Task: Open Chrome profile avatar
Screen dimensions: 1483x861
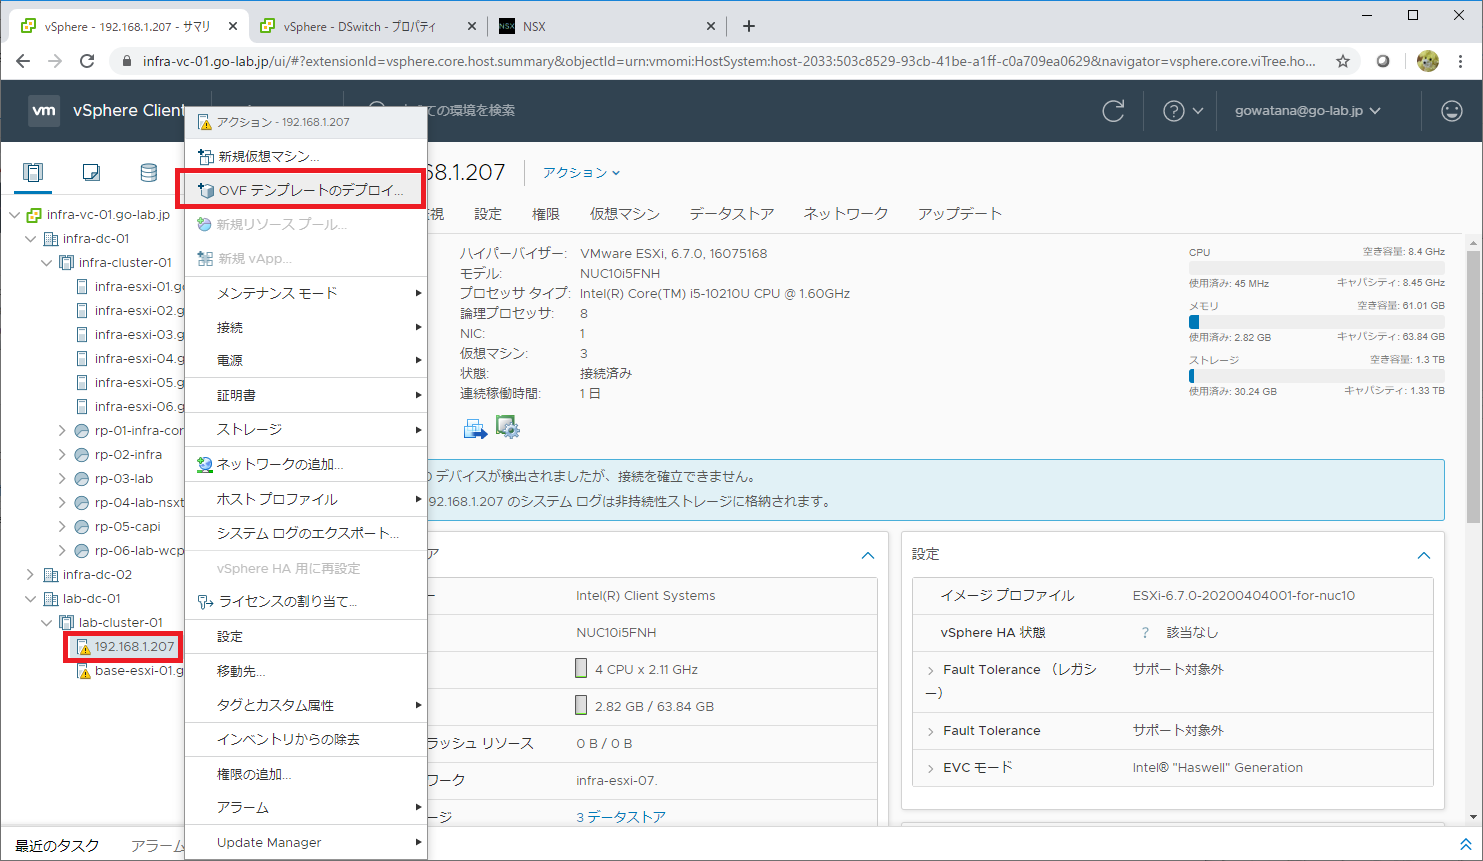Action: click(x=1428, y=61)
